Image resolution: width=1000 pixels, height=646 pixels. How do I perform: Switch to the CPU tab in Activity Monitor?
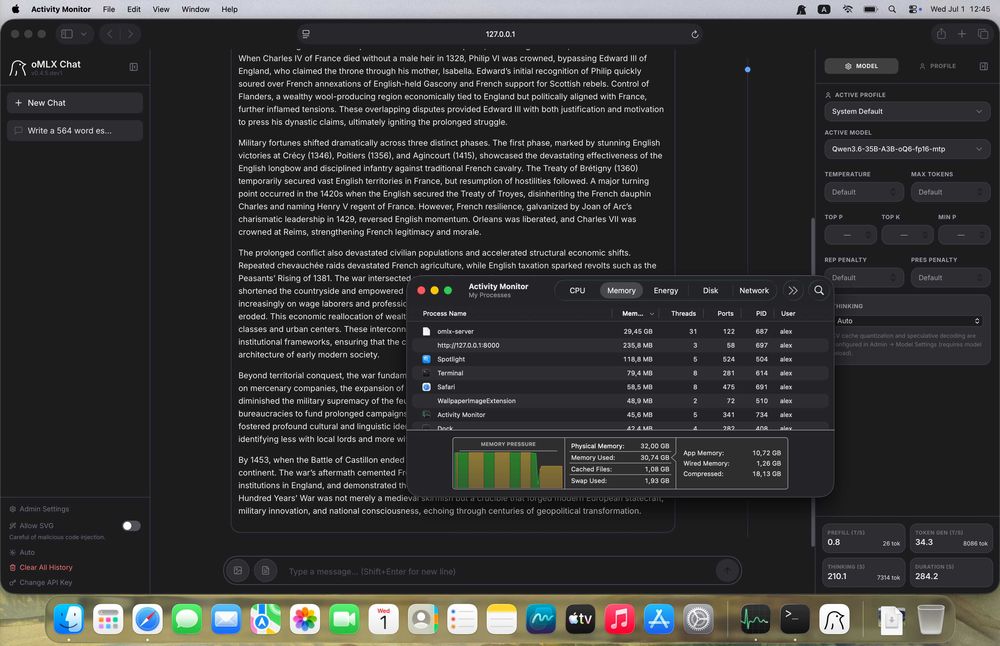577,290
